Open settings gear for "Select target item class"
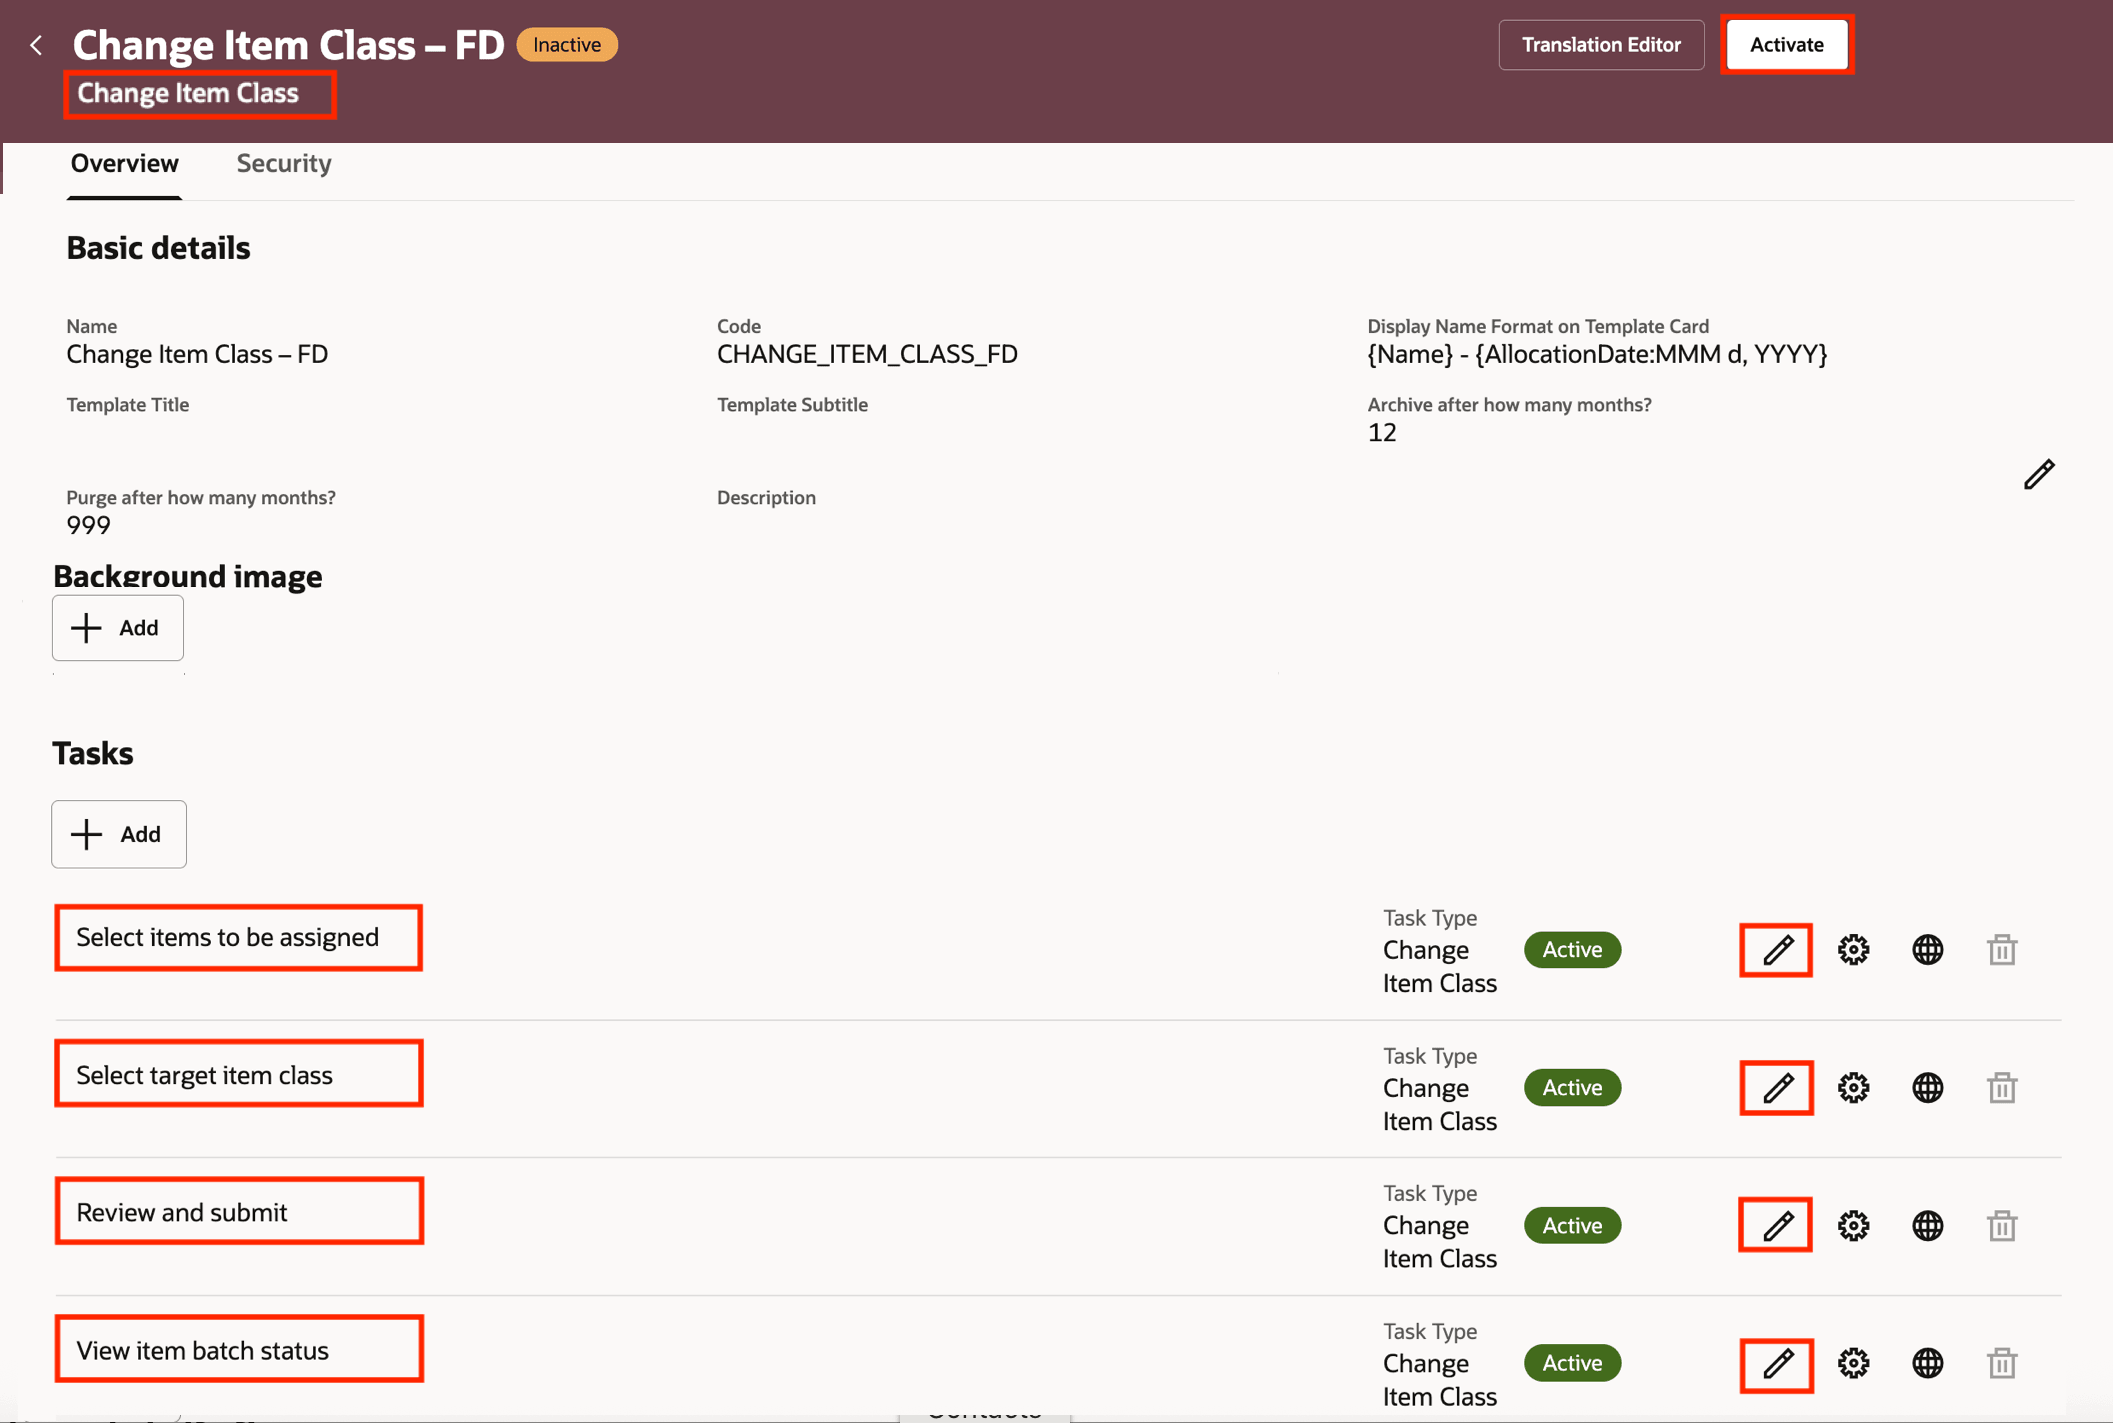The height and width of the screenshot is (1423, 2113). [x=1853, y=1087]
